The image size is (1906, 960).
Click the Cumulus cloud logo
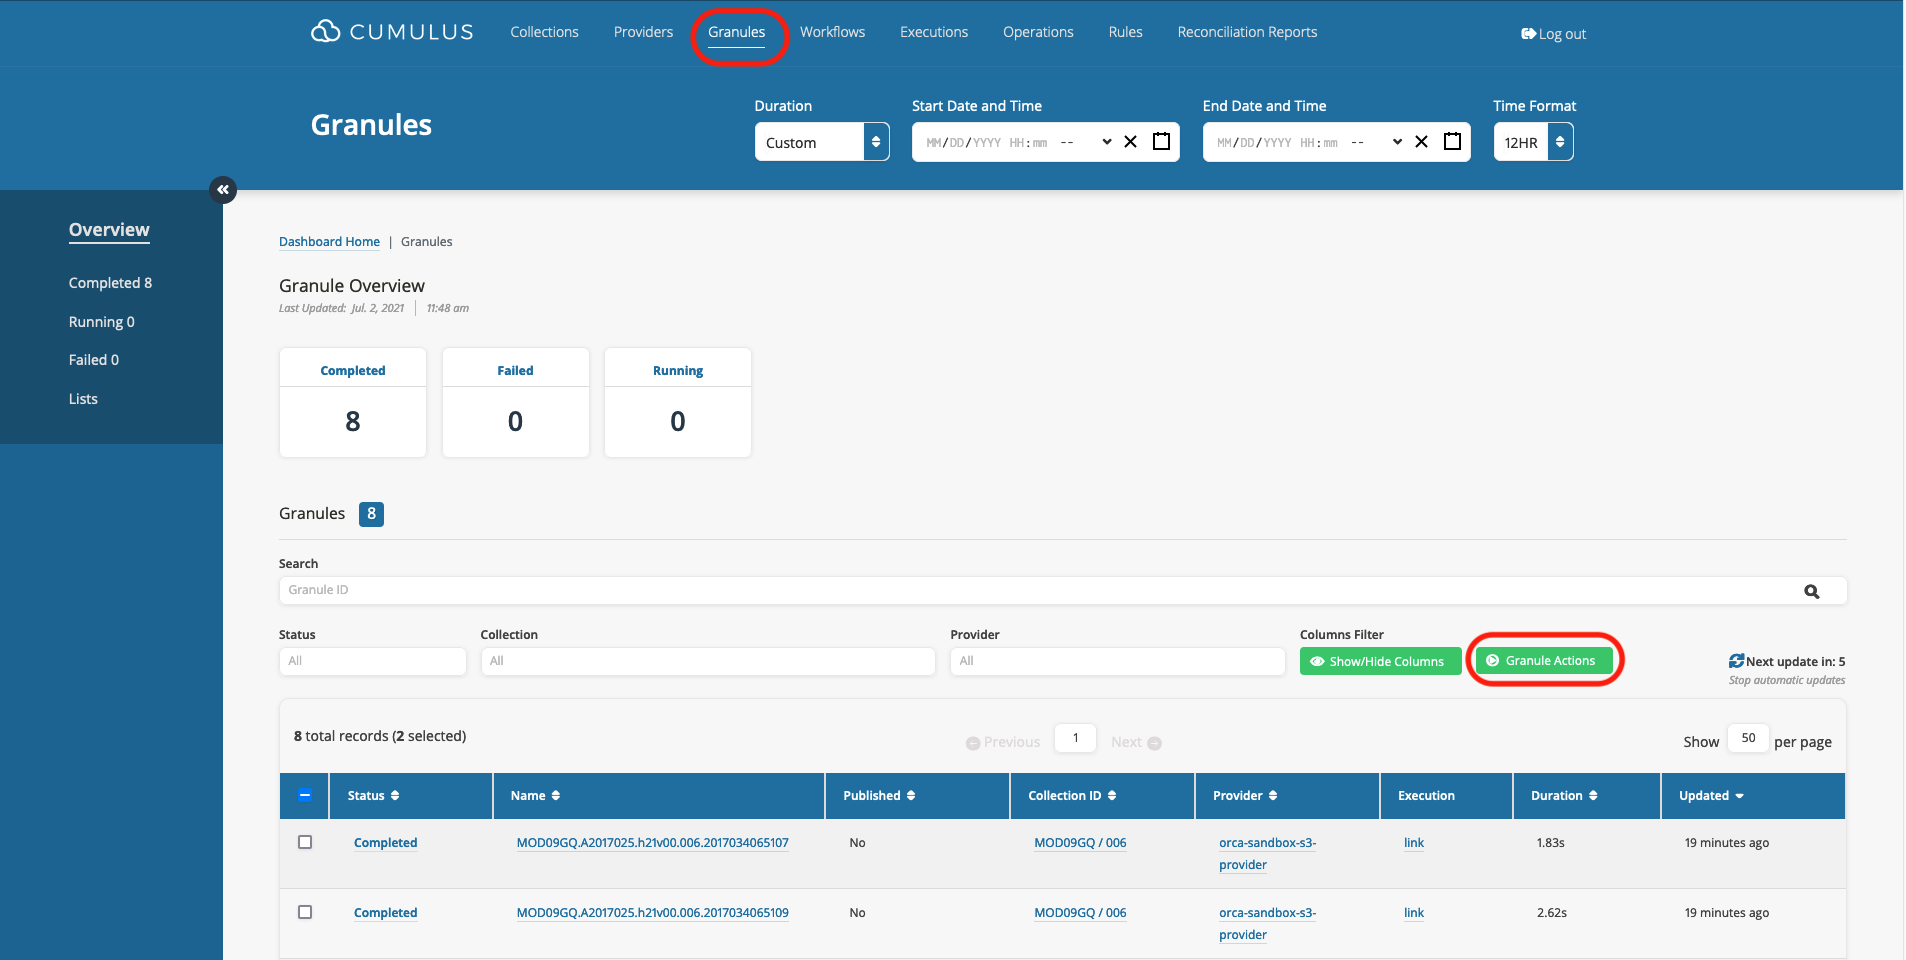click(391, 32)
